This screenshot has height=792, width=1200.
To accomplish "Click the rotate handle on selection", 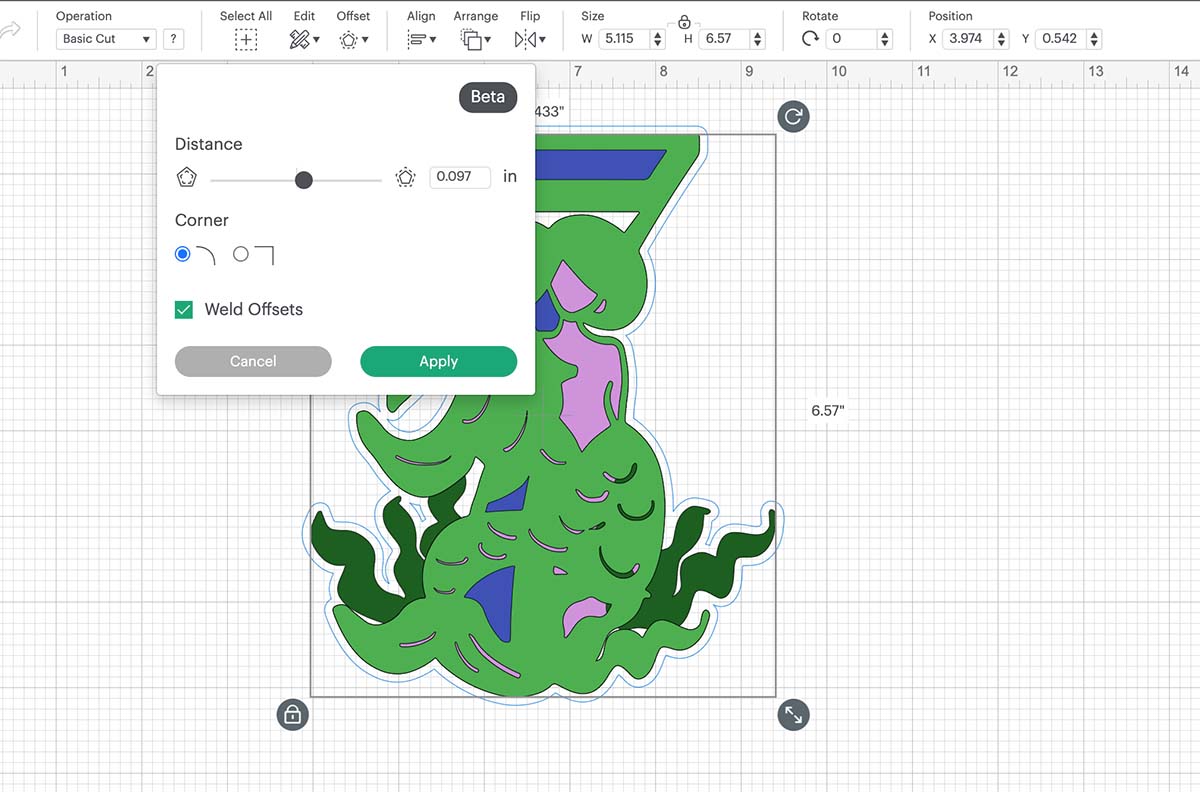I will [793, 116].
